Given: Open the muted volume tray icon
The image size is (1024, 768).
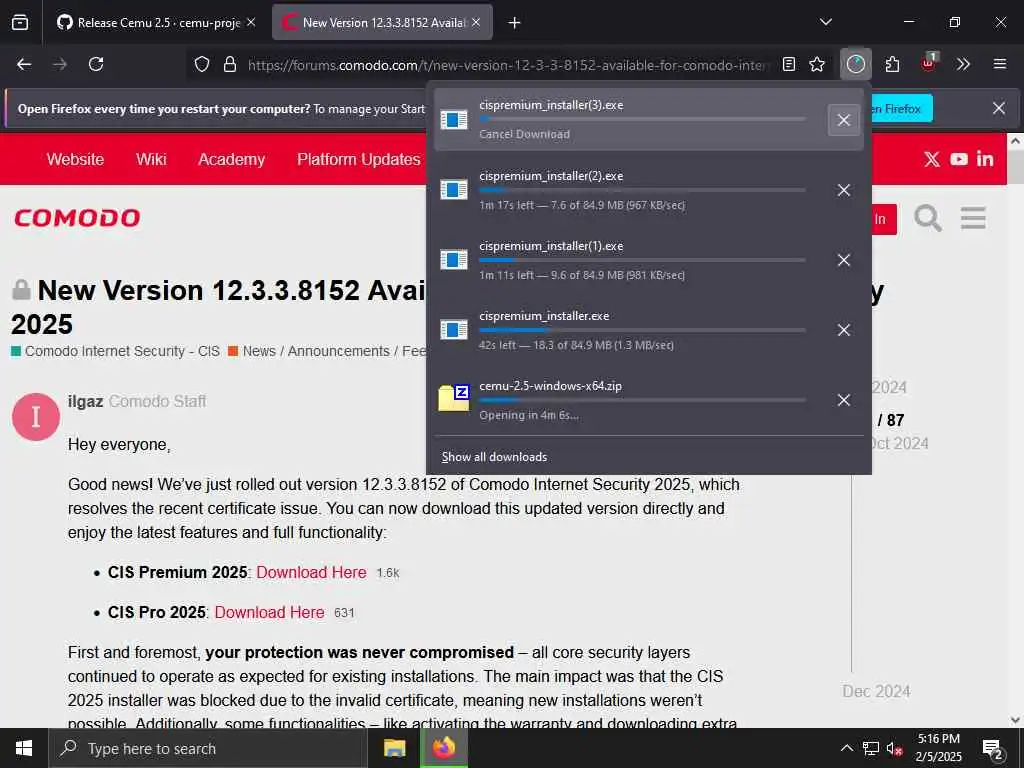Looking at the screenshot, I should pos(895,748).
